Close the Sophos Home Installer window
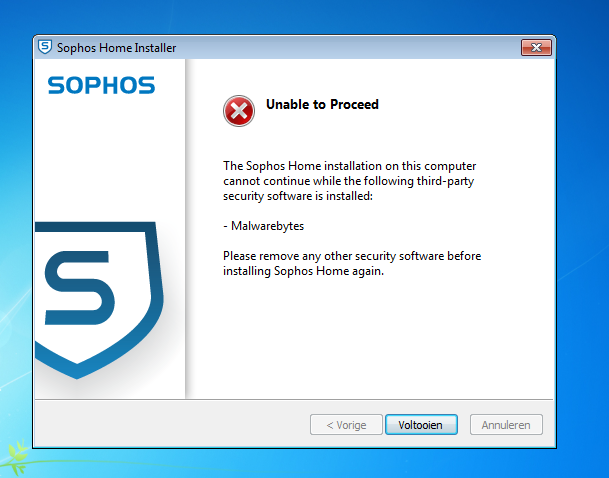Image resolution: width=609 pixels, height=478 pixels. 536,47
